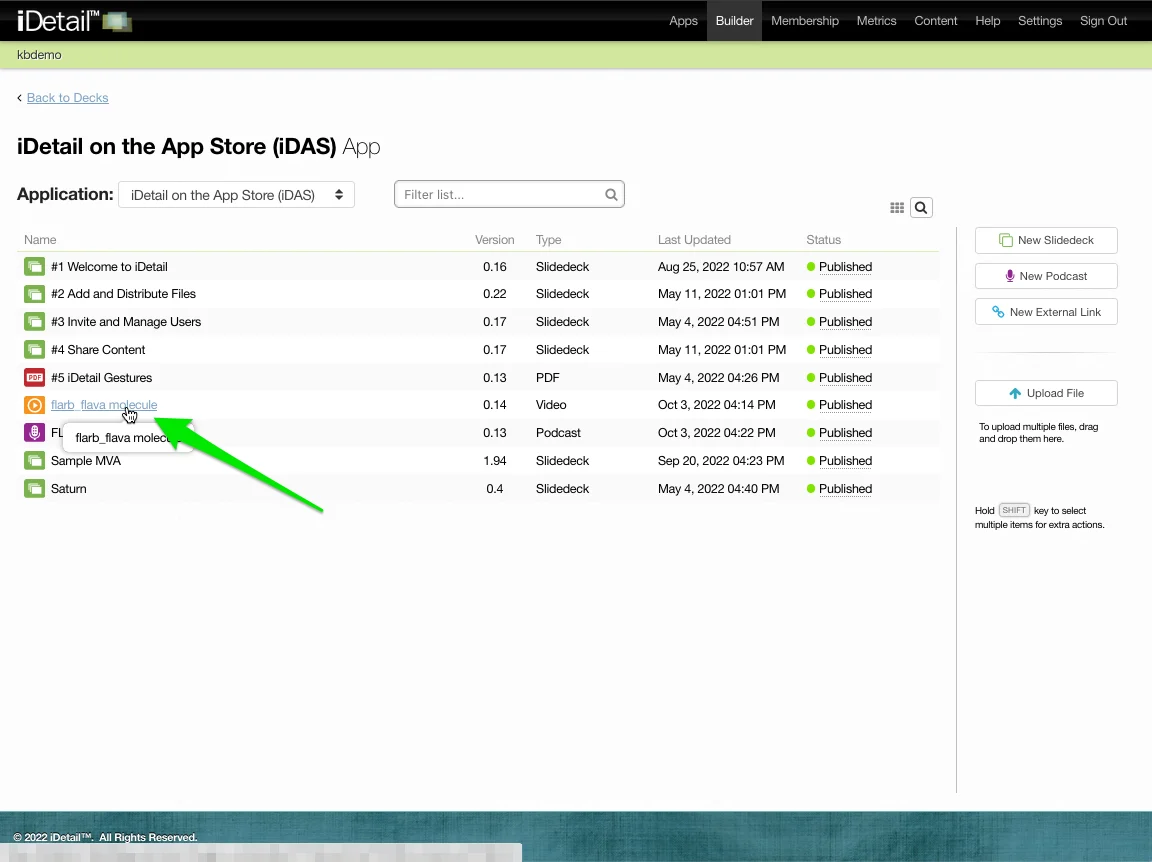1152x862 pixels.
Task: Click the purple podcast microphone row icon
Action: (35, 433)
